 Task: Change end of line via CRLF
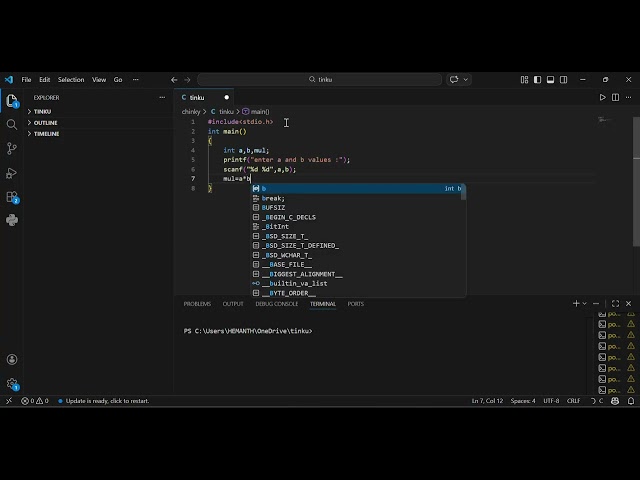[573, 401]
